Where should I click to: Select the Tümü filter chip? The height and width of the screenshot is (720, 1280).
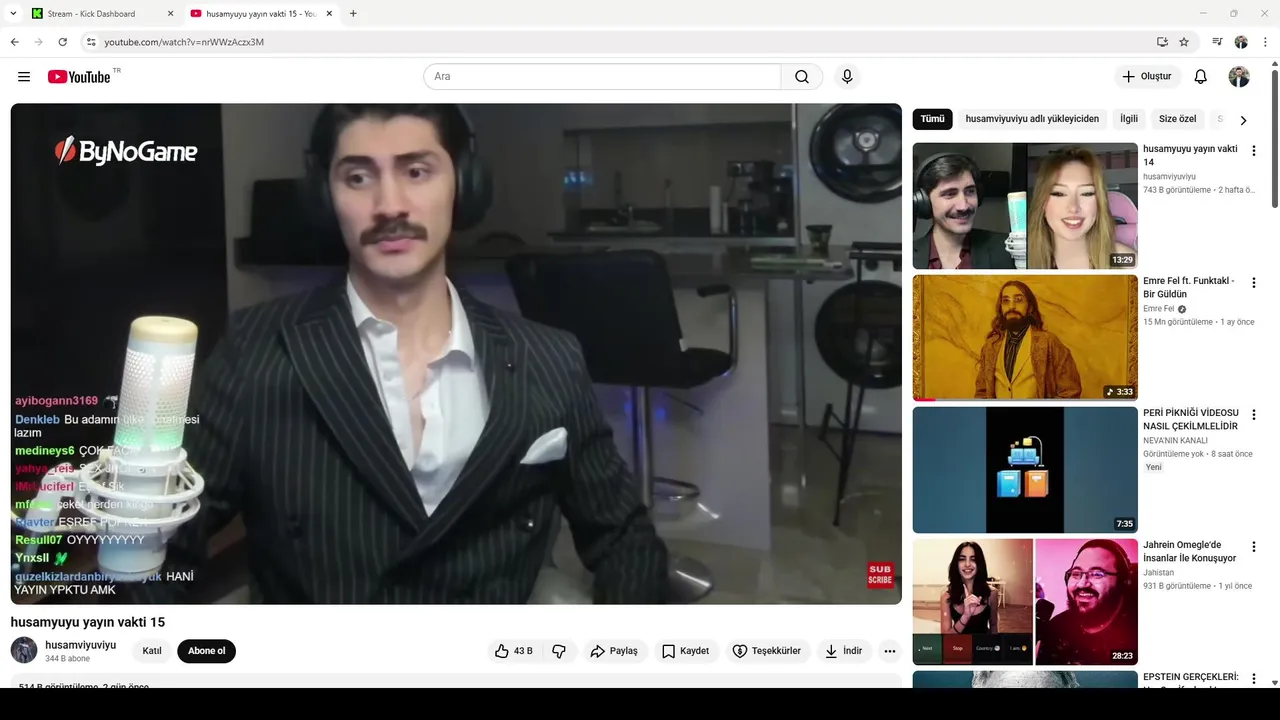[x=932, y=119]
